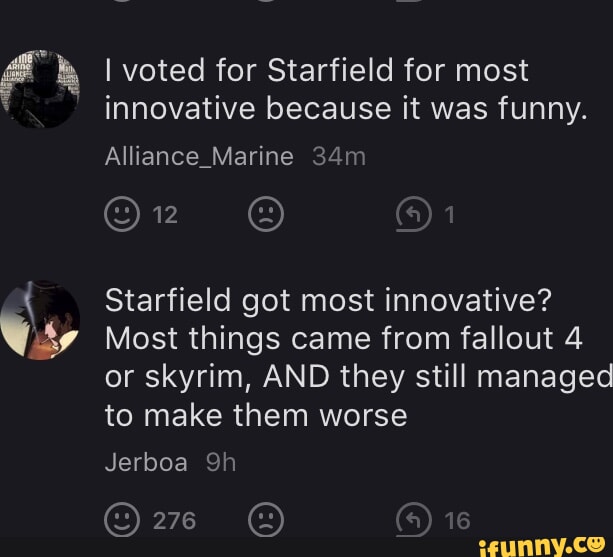Click the iFunny.co watermark logo

[541, 544]
